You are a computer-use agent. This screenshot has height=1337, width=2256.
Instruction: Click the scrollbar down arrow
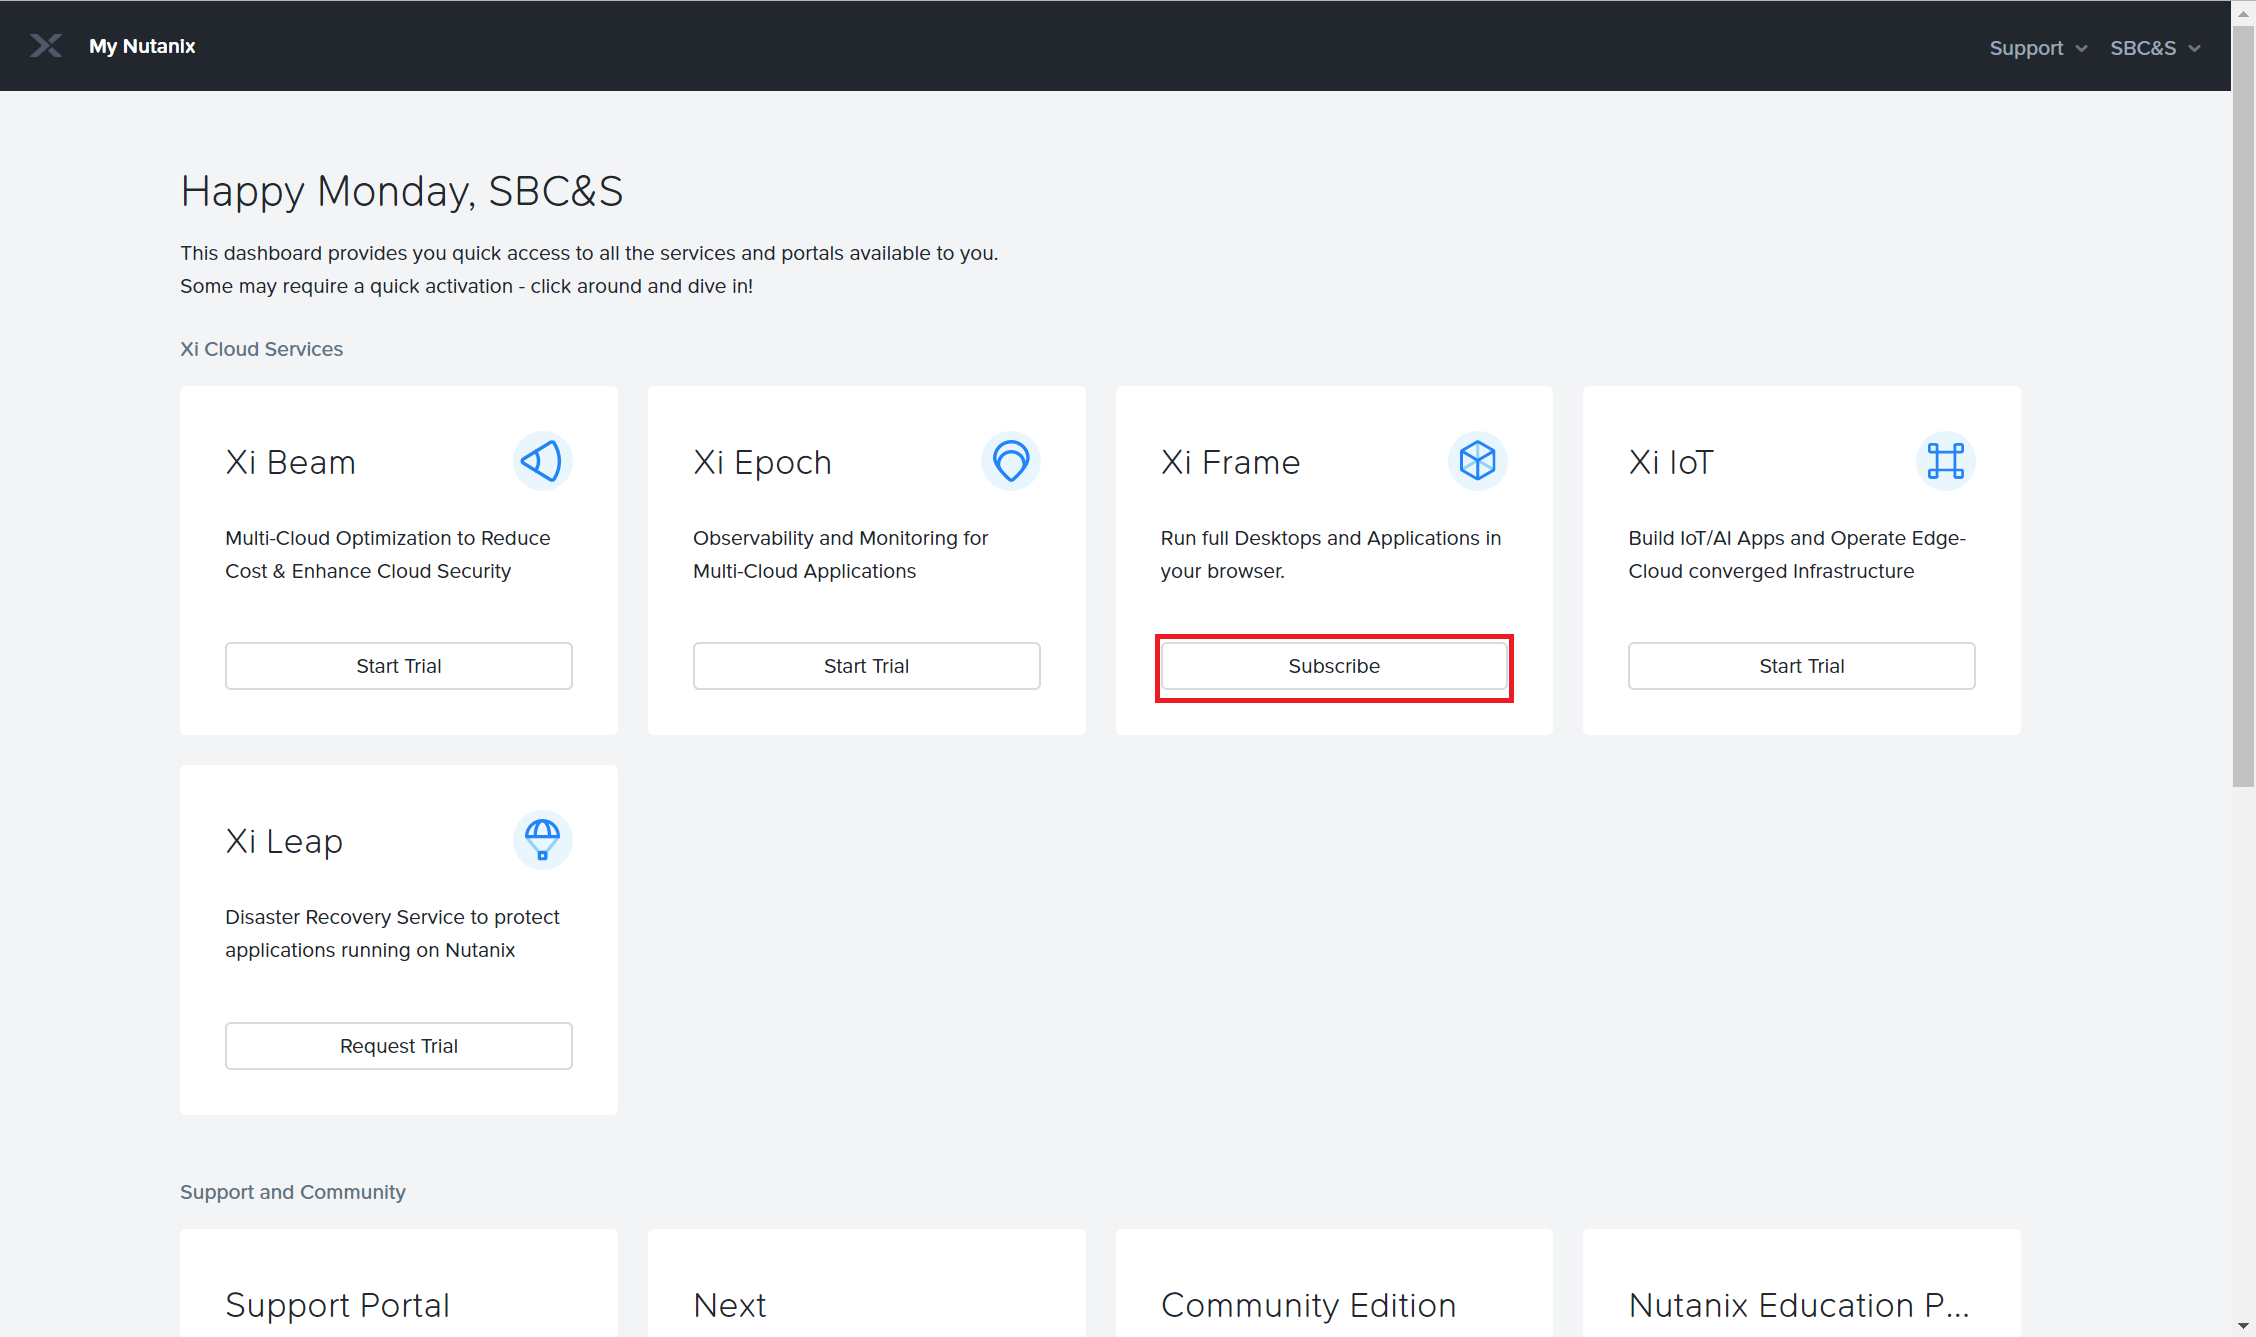point(2243,1326)
